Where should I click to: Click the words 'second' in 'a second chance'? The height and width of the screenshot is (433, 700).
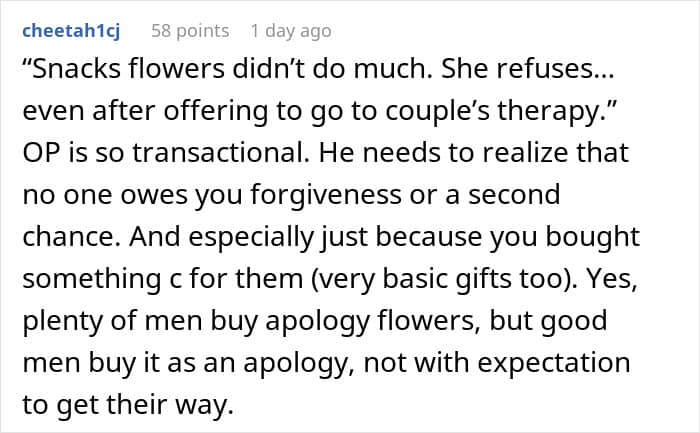(x=514, y=195)
